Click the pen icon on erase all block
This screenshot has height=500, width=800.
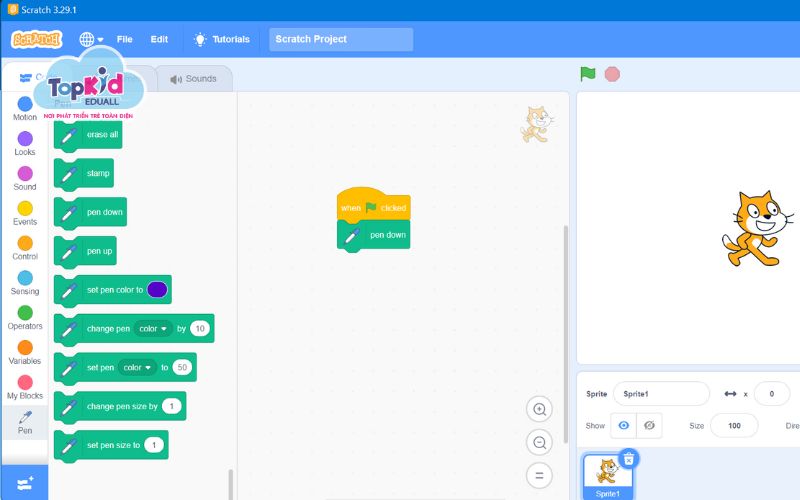(69, 136)
